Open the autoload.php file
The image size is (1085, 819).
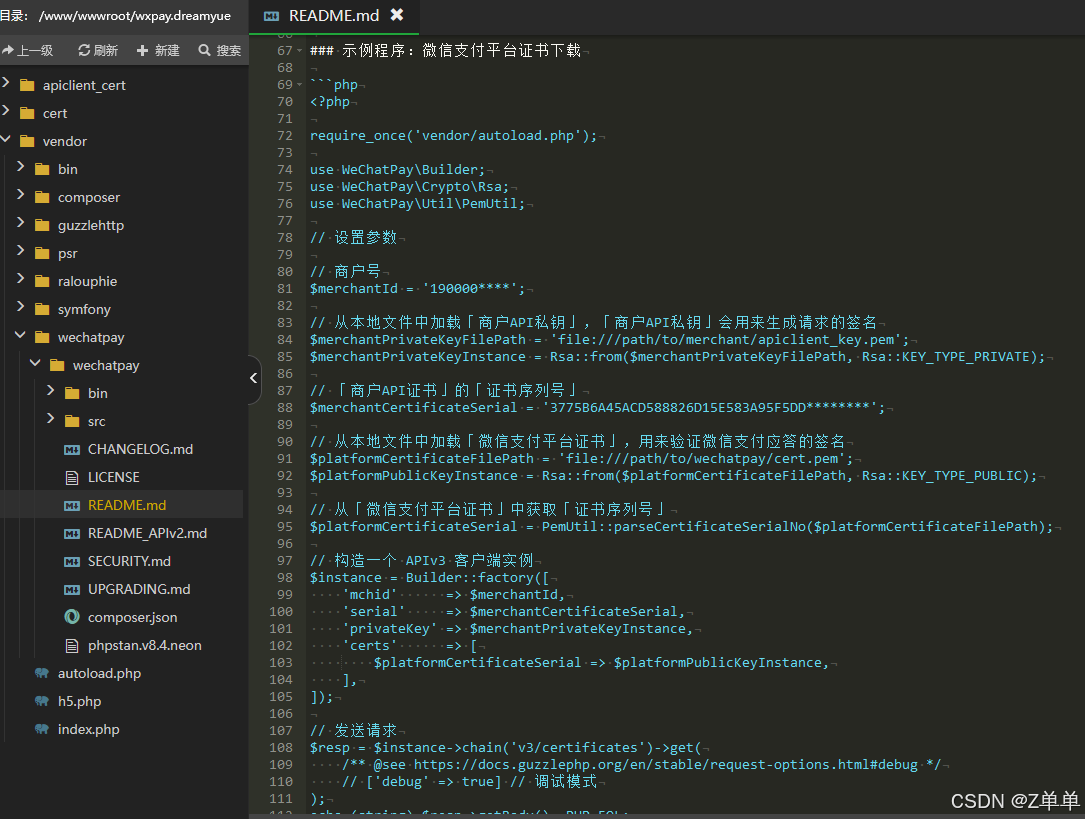click(99, 674)
